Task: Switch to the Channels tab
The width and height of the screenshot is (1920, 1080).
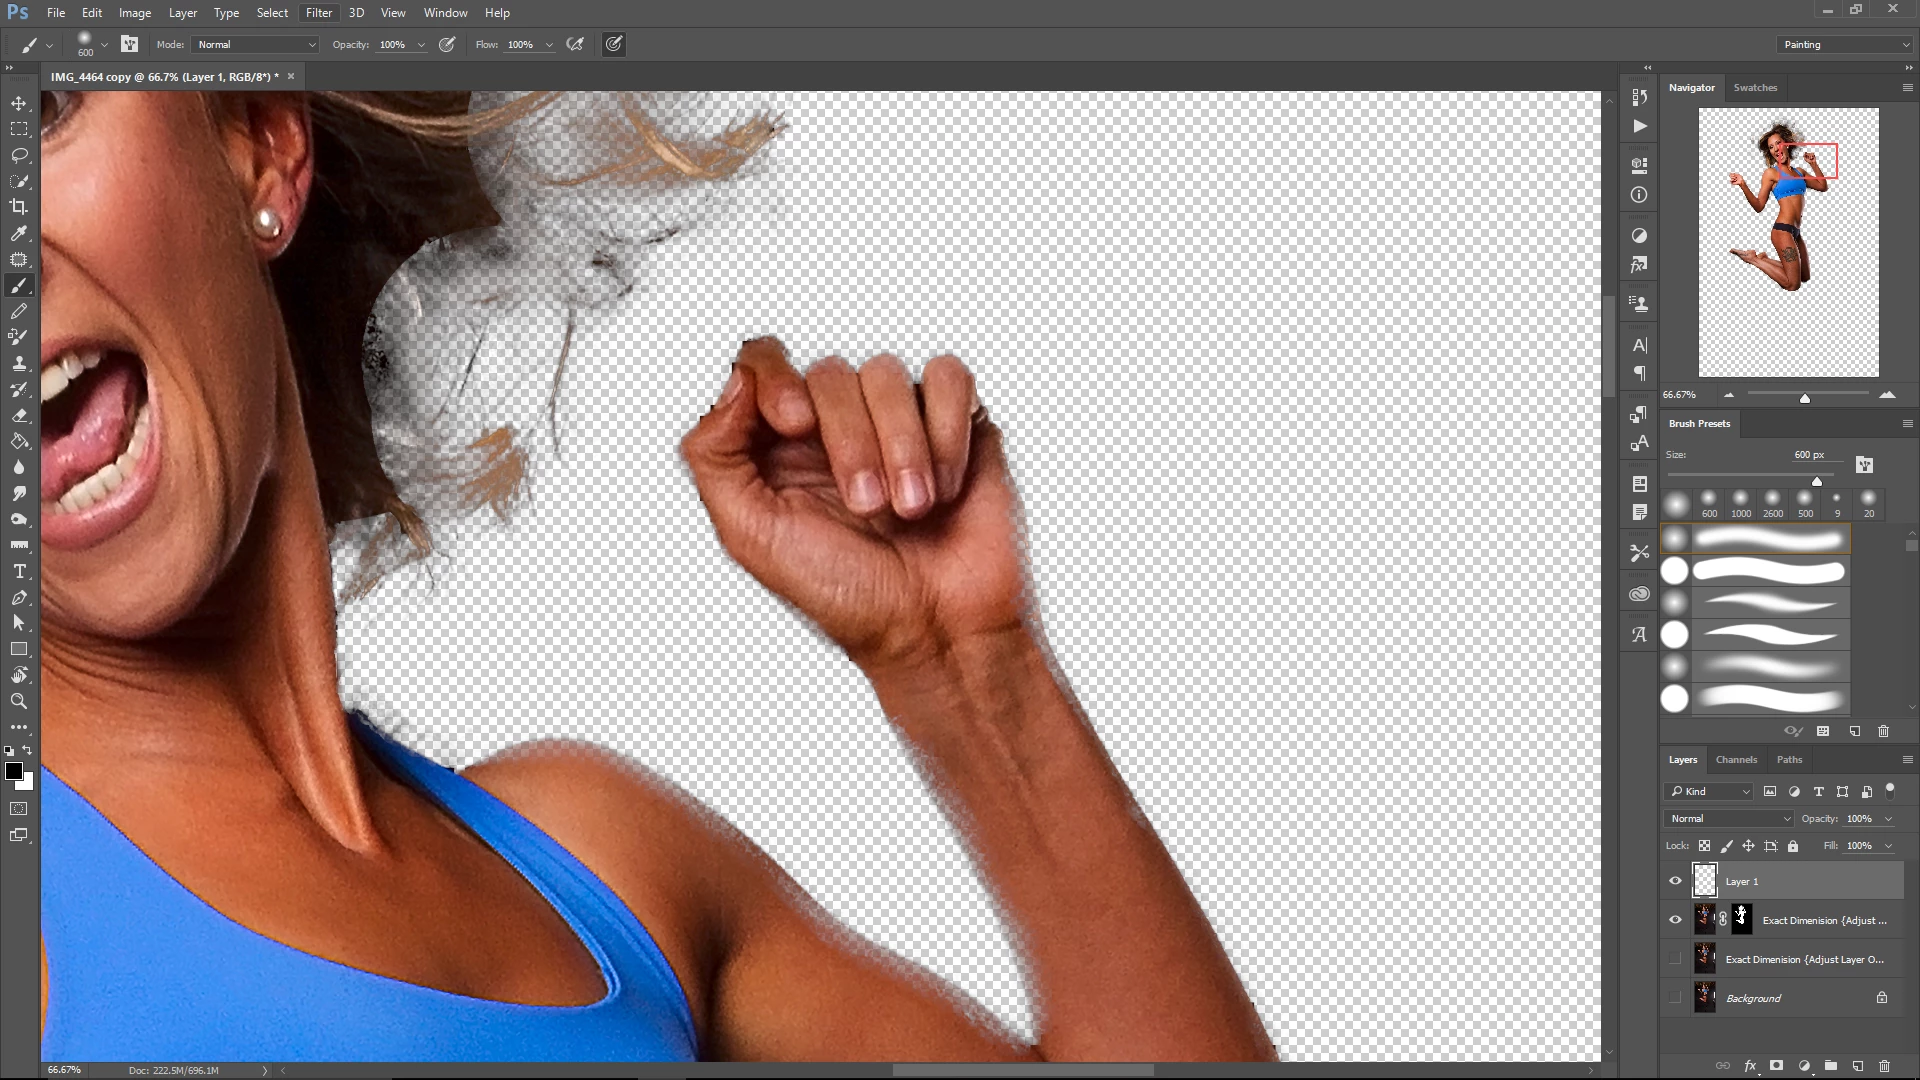Action: (x=1736, y=760)
